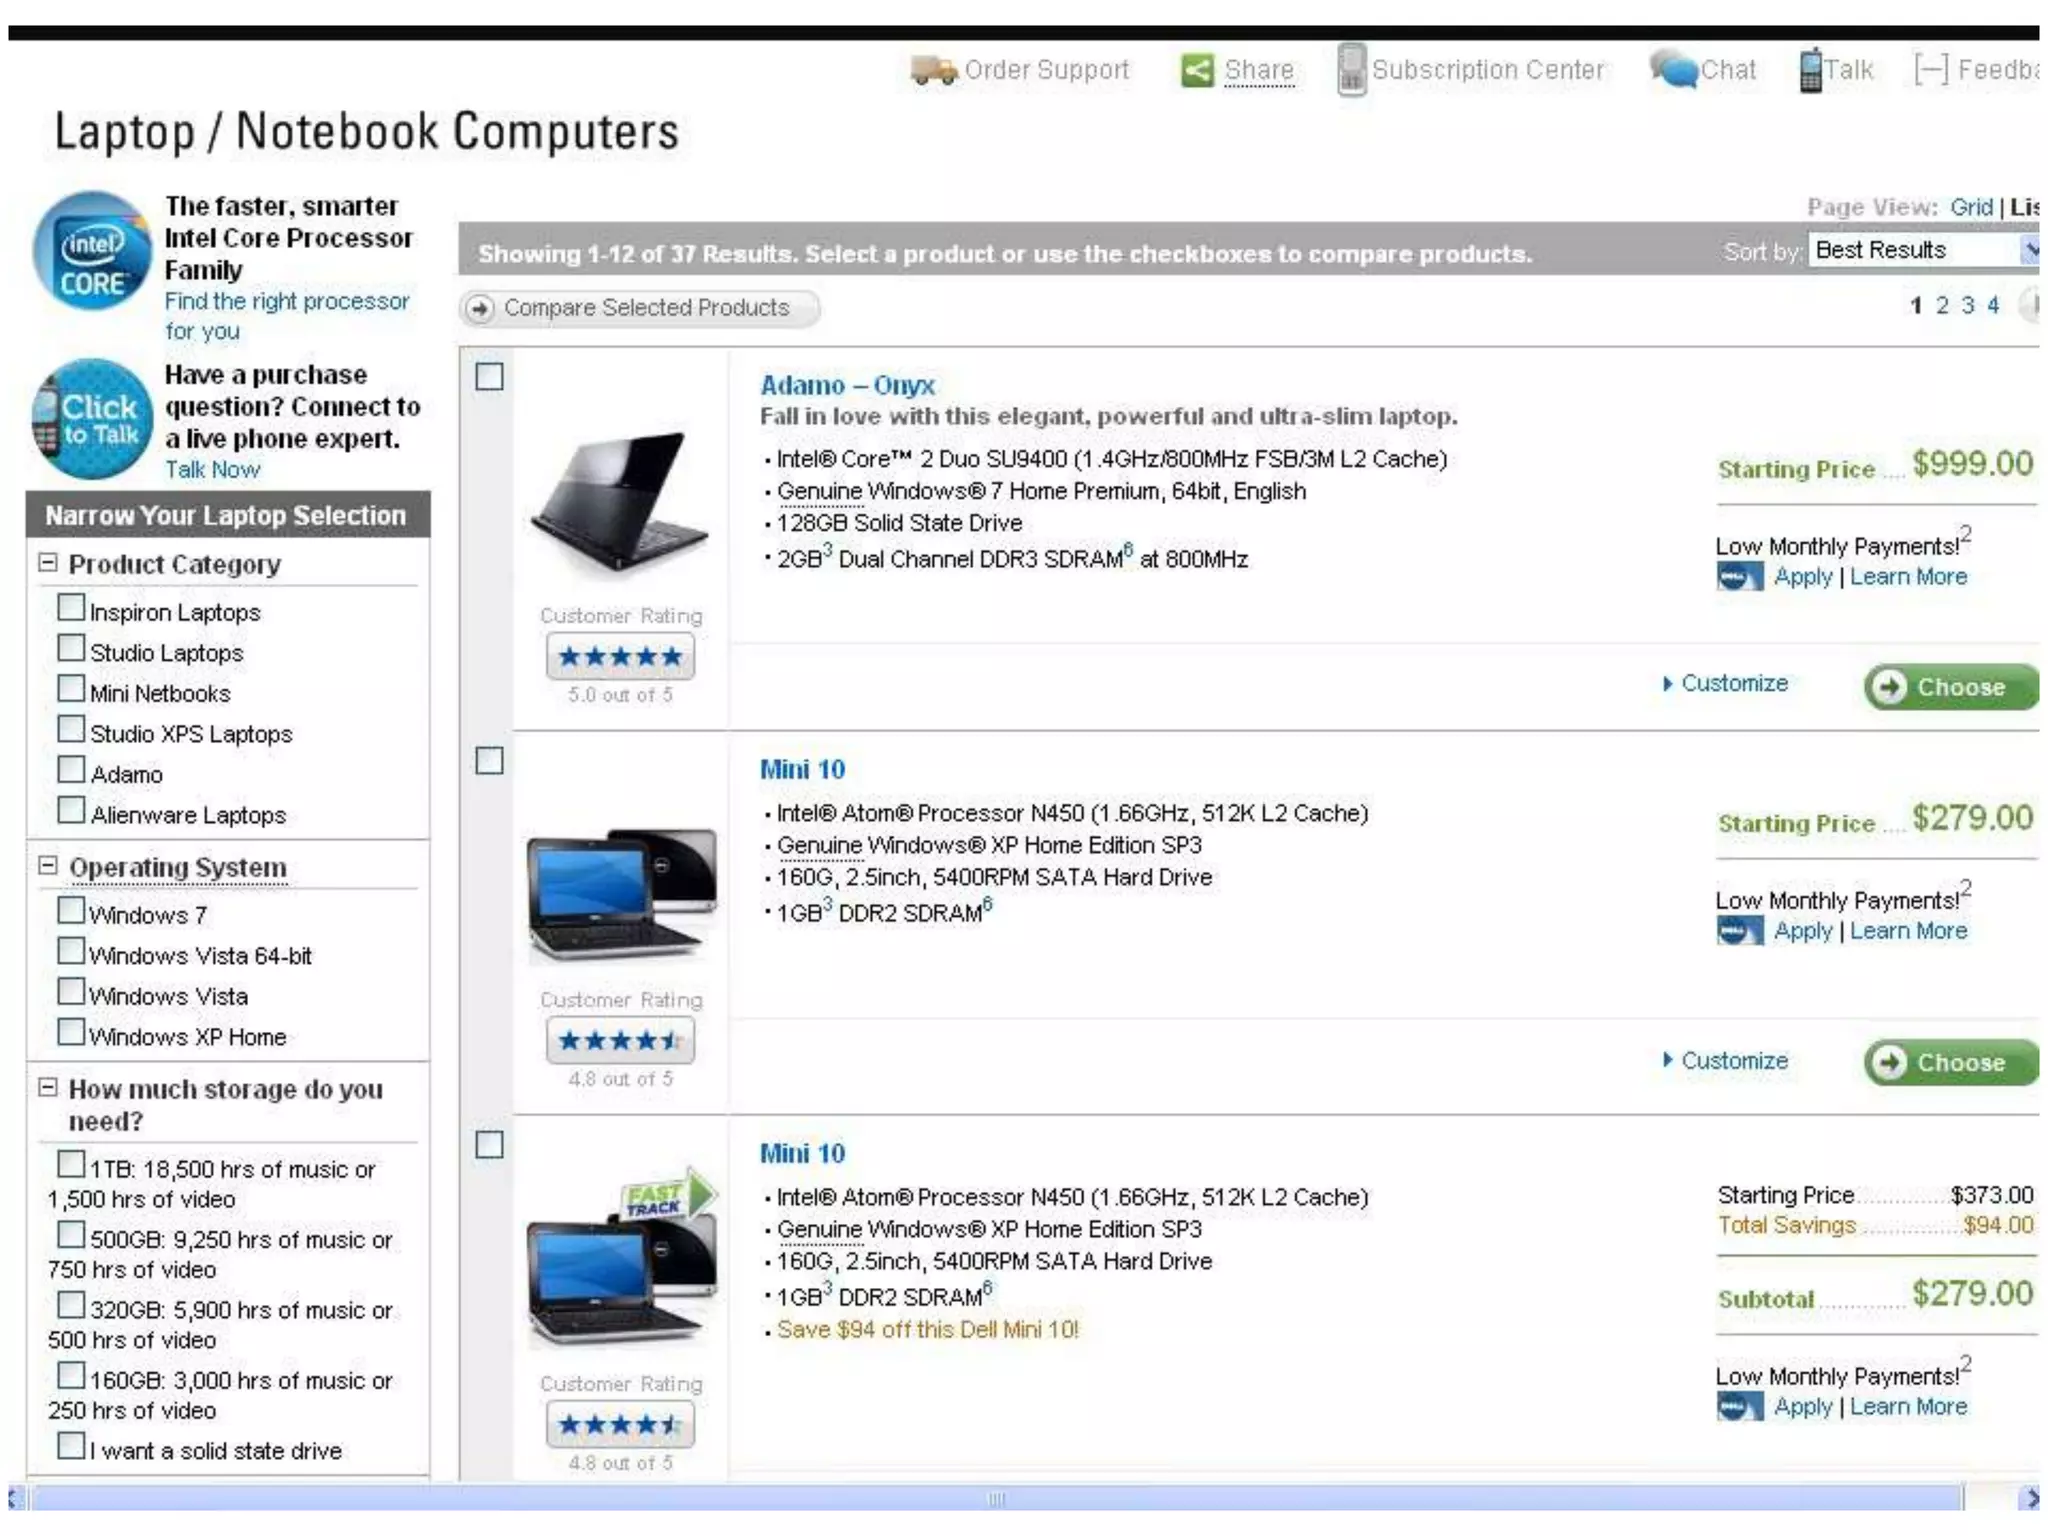2048x1536 pixels.
Task: Switch to Grid page view
Action: click(1970, 207)
